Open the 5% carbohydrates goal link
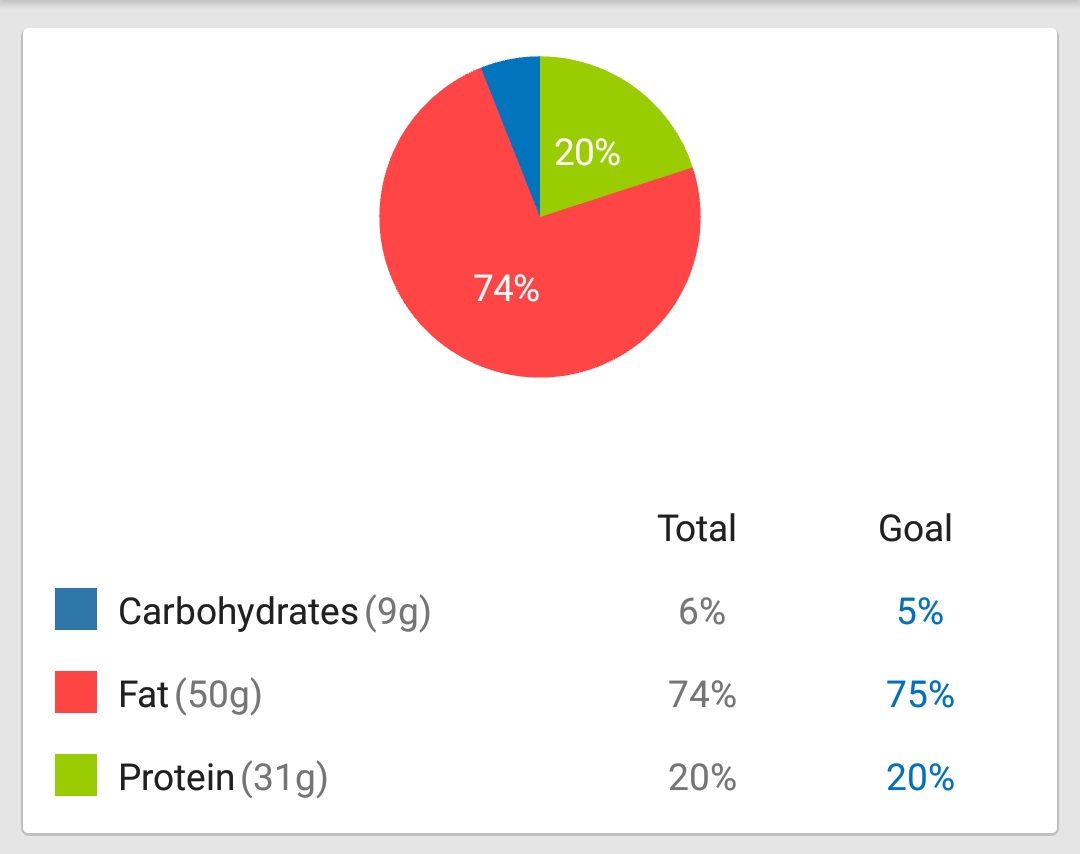This screenshot has width=1080, height=854. 920,611
